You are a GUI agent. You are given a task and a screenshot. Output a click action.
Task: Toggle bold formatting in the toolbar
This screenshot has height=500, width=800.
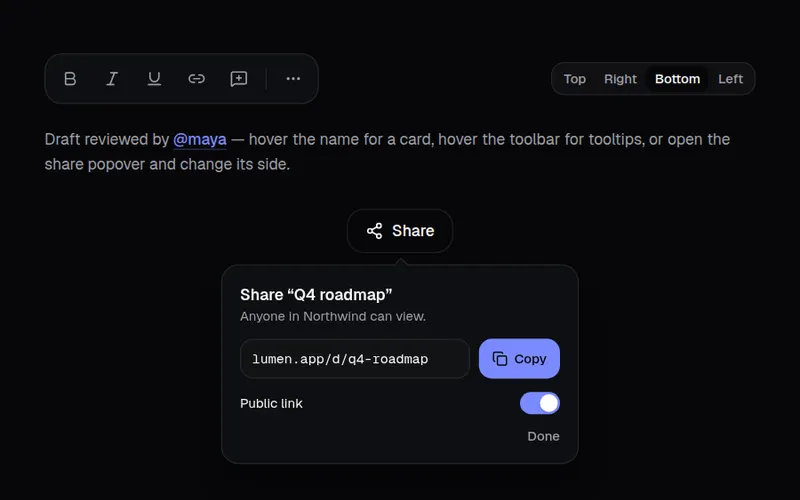[x=70, y=79]
